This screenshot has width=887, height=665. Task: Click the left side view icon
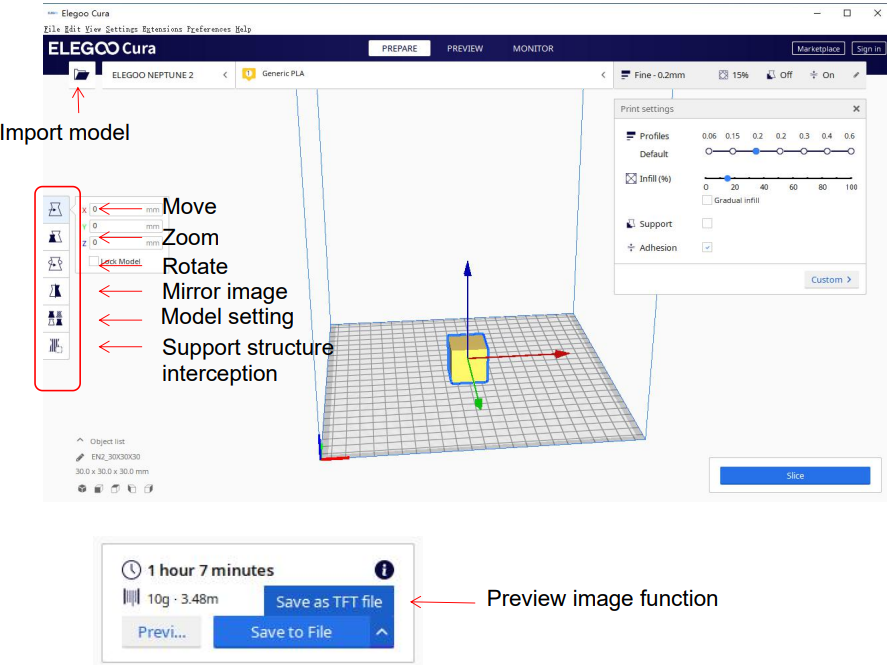[132, 489]
